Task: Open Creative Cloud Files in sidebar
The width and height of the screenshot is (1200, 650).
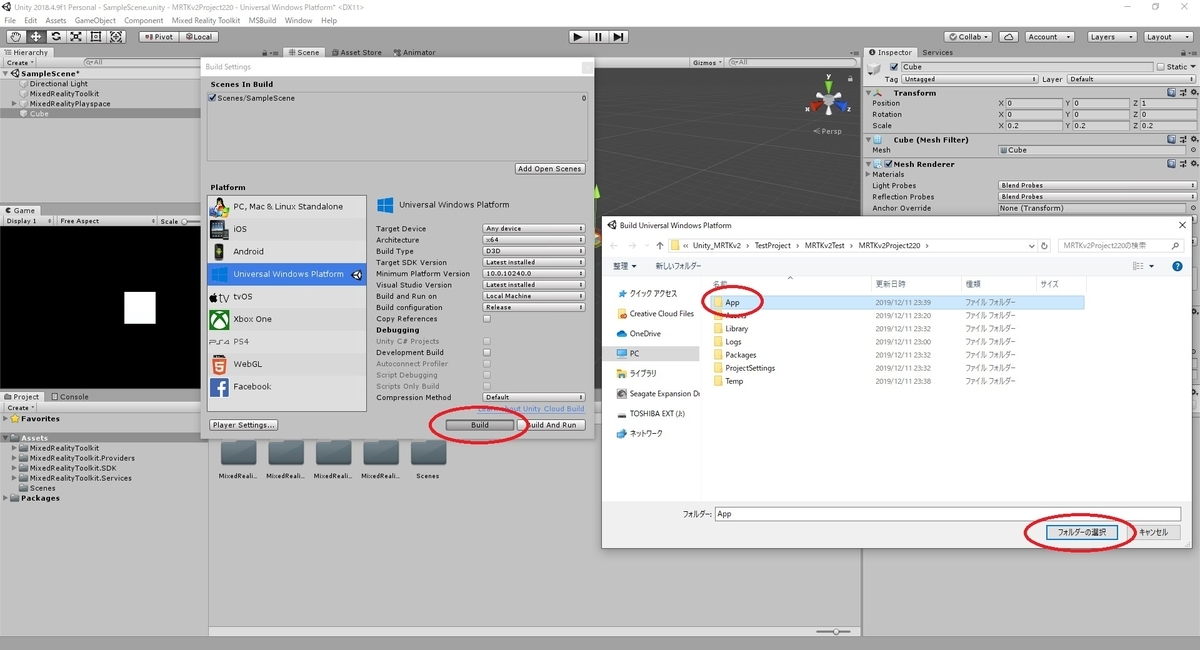Action: (656, 313)
